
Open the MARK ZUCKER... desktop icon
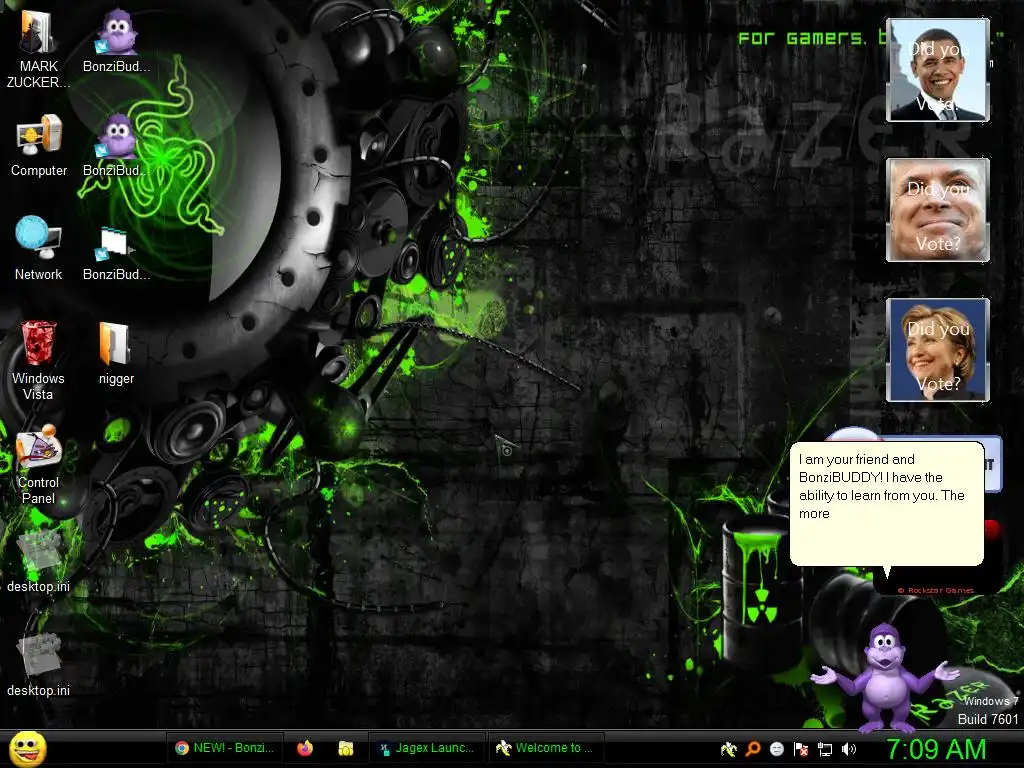38,51
